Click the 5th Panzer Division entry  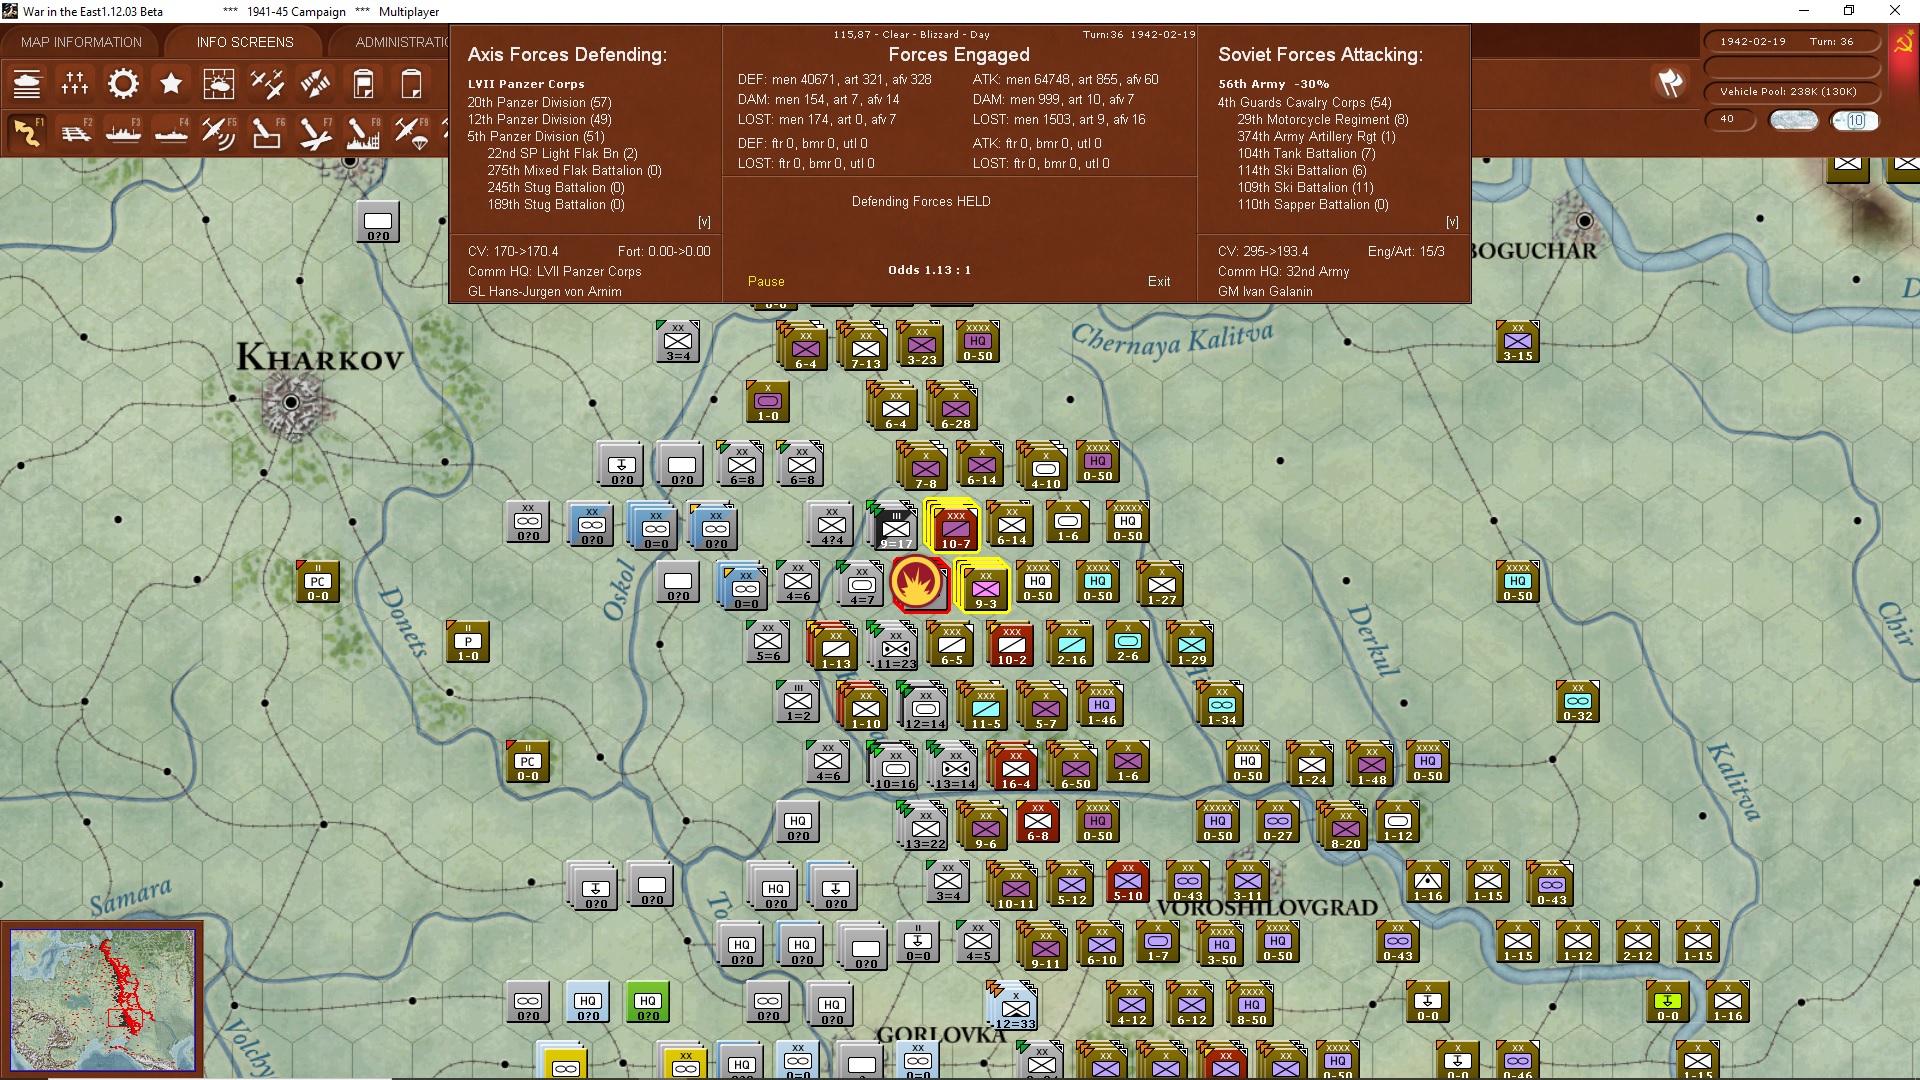[536, 136]
